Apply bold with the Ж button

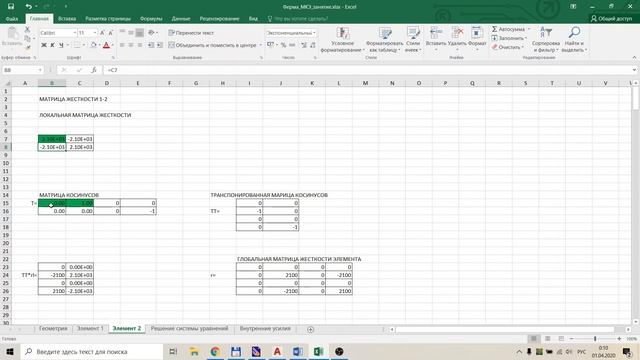[x=44, y=45]
